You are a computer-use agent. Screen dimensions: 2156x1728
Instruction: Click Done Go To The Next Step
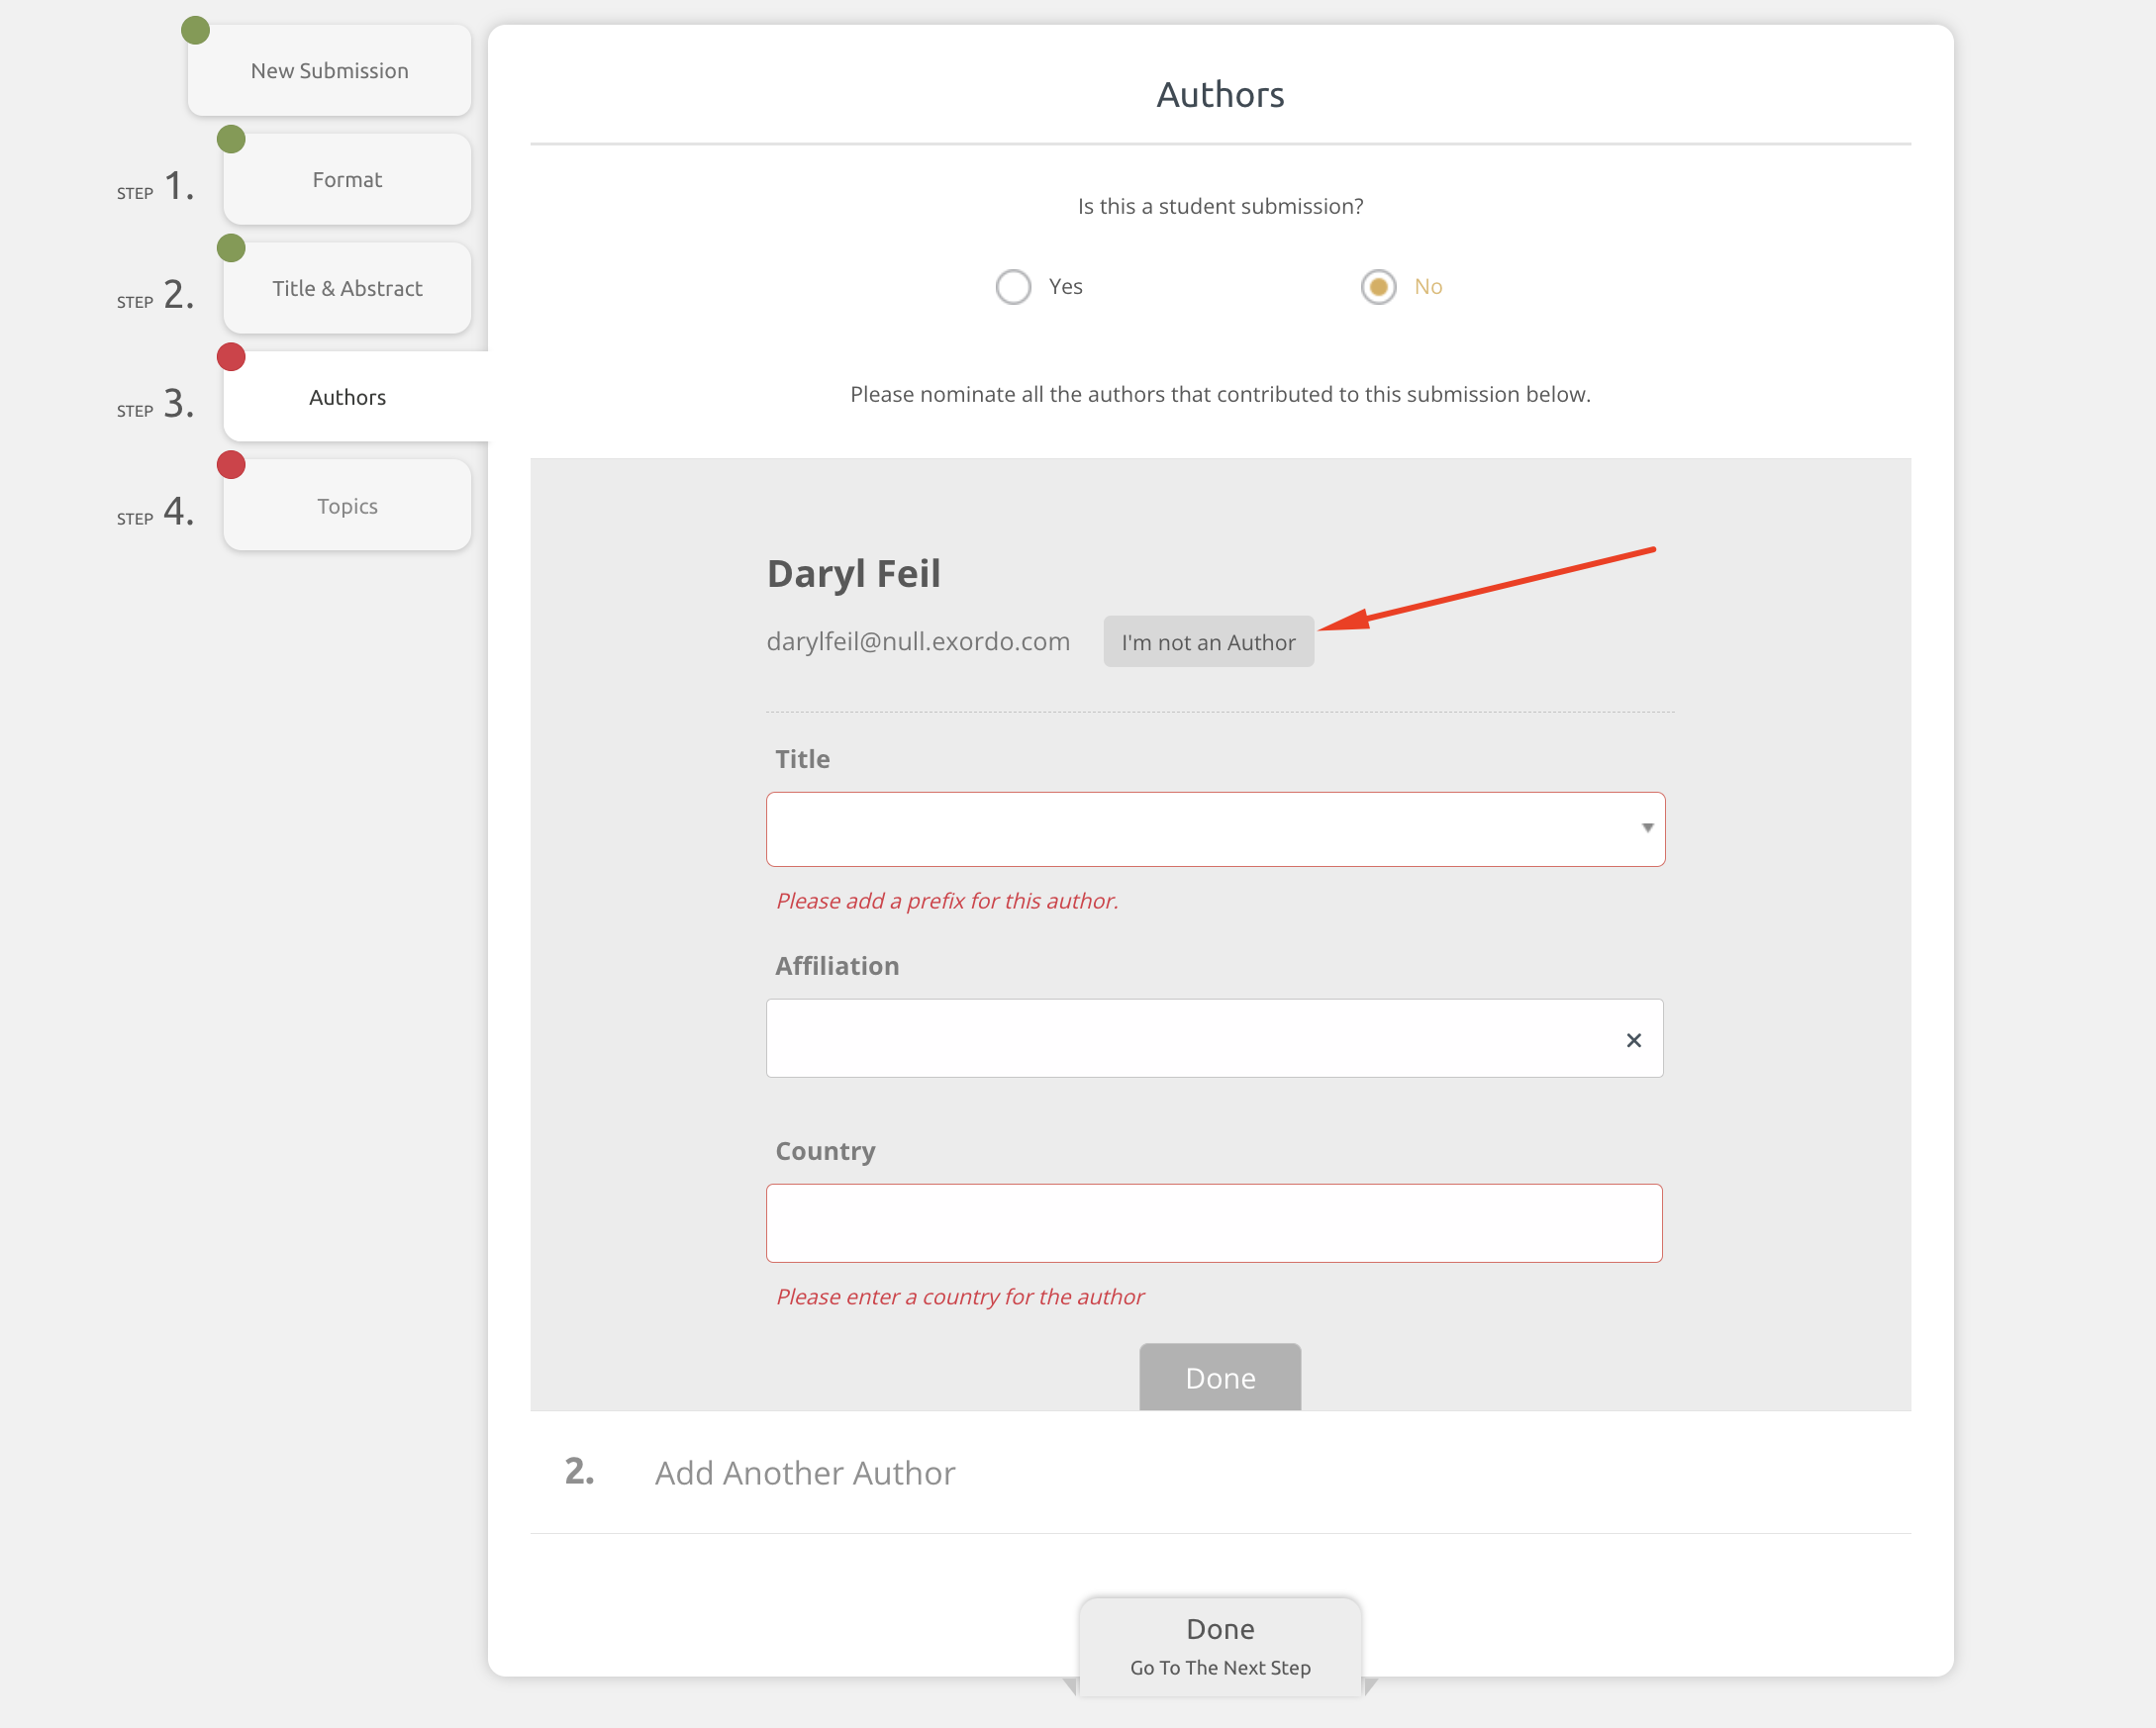(1219, 1645)
